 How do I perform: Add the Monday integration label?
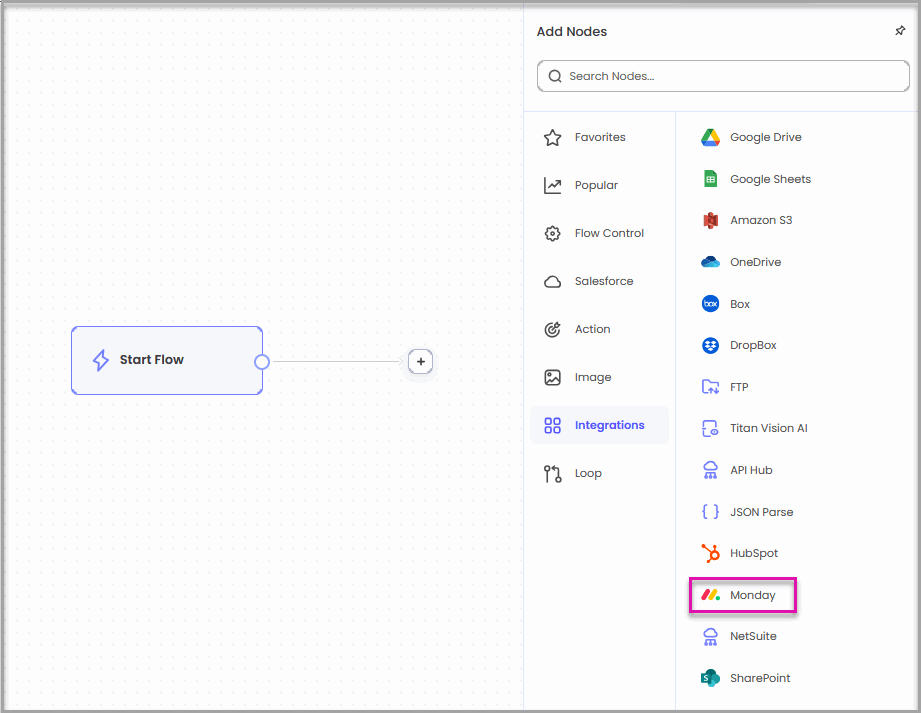pos(752,596)
